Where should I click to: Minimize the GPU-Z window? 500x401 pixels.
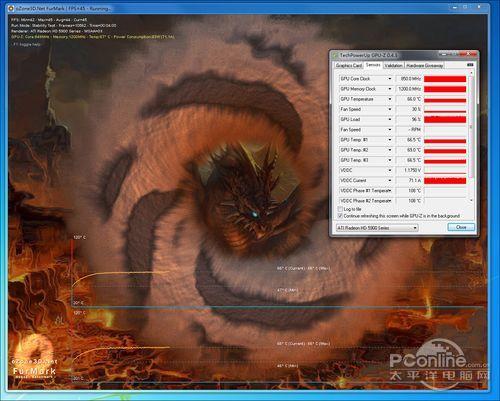coord(443,53)
